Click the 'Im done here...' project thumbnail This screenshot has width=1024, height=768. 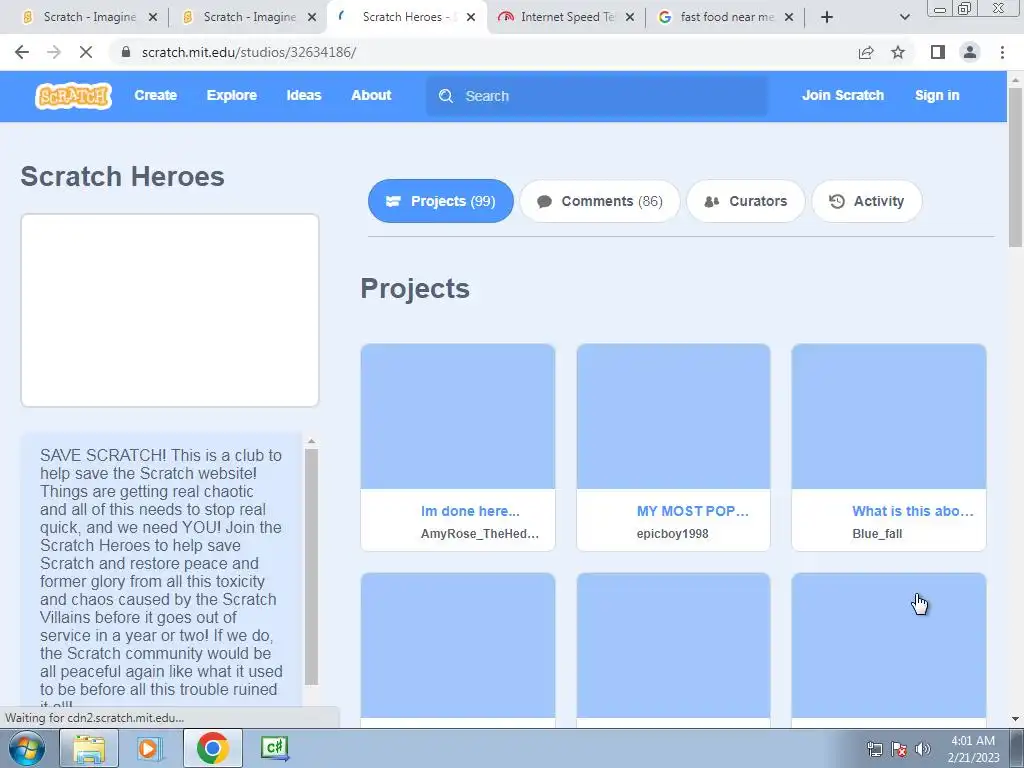458,417
